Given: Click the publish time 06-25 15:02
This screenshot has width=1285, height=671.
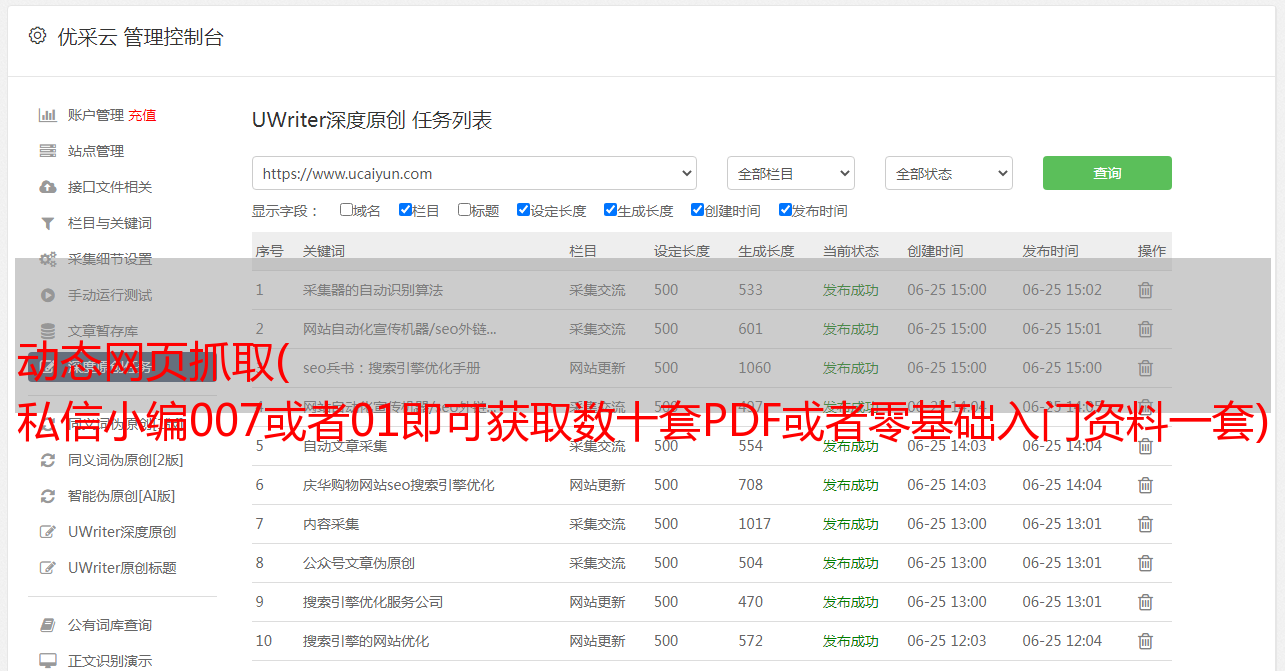Looking at the screenshot, I should coord(1062,290).
